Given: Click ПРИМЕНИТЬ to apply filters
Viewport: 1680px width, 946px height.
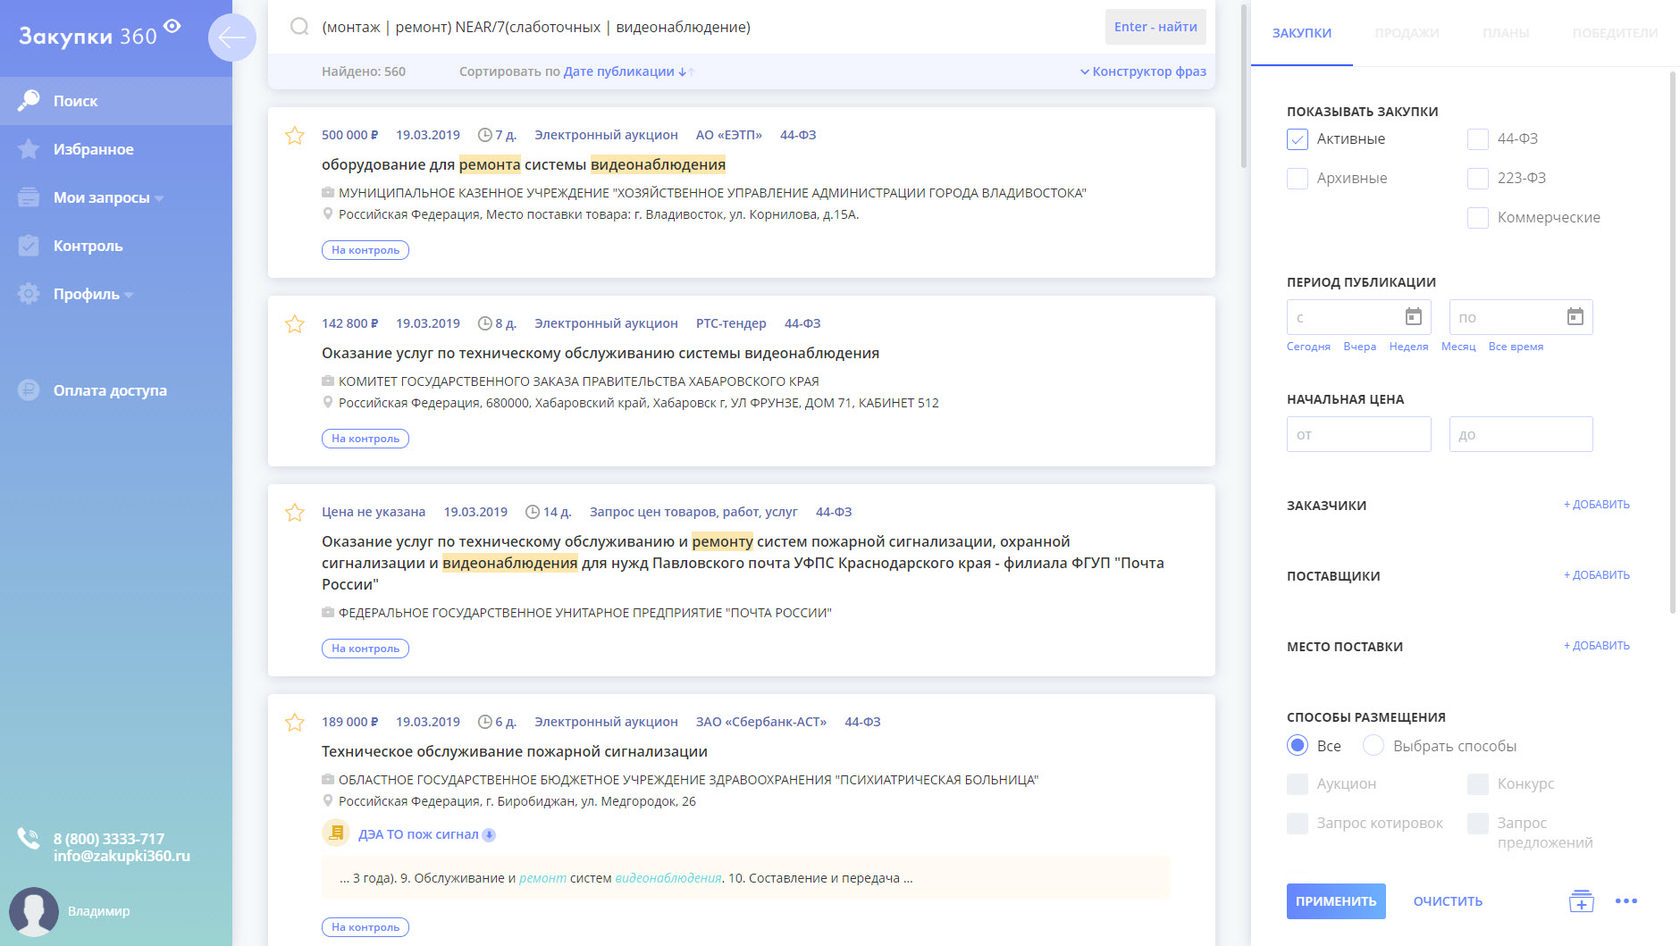Looking at the screenshot, I should (1336, 901).
